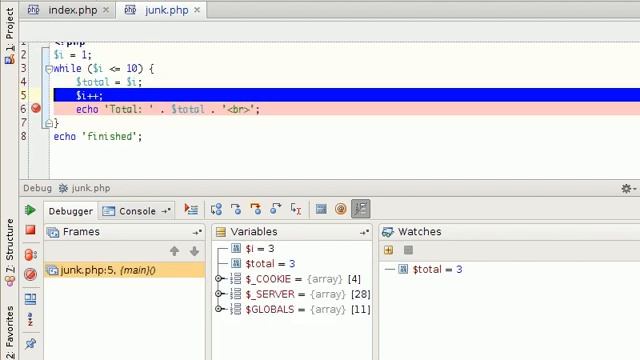Expand $_SERVER array variable
This screenshot has width=640, height=360.
219,294
